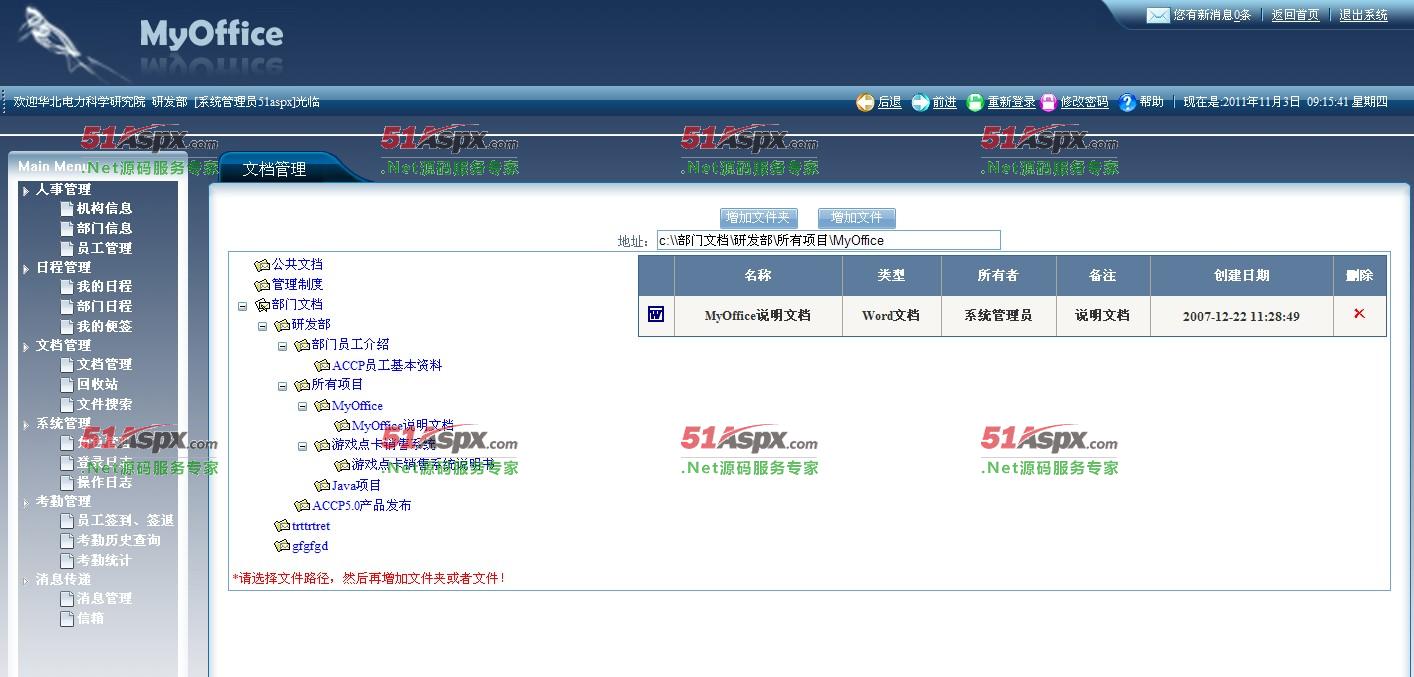1414x677 pixels.
Task: Open 部门日程 in the sidebar menu
Action: click(104, 306)
